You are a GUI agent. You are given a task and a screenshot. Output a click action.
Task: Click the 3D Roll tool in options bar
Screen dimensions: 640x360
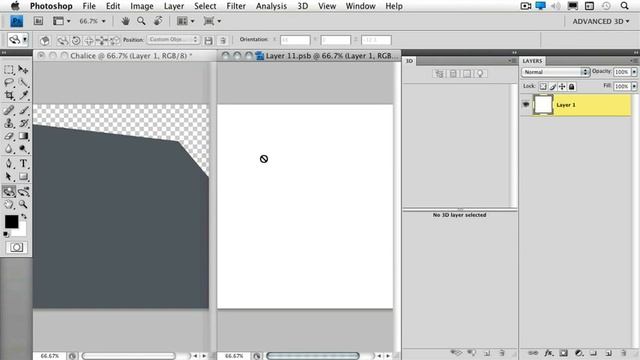click(x=76, y=40)
